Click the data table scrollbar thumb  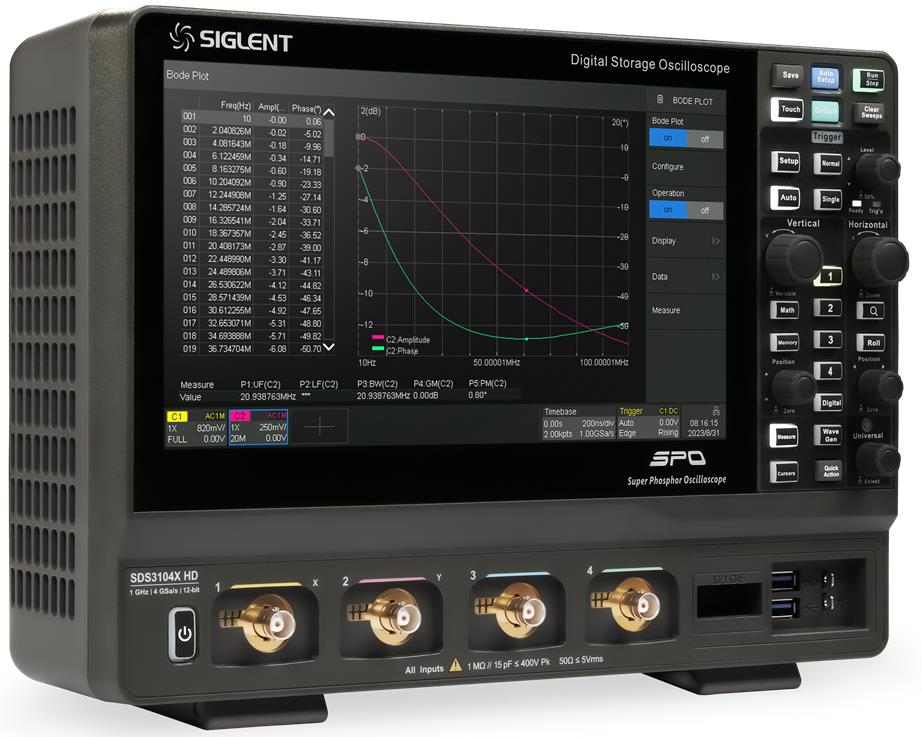(x=329, y=140)
